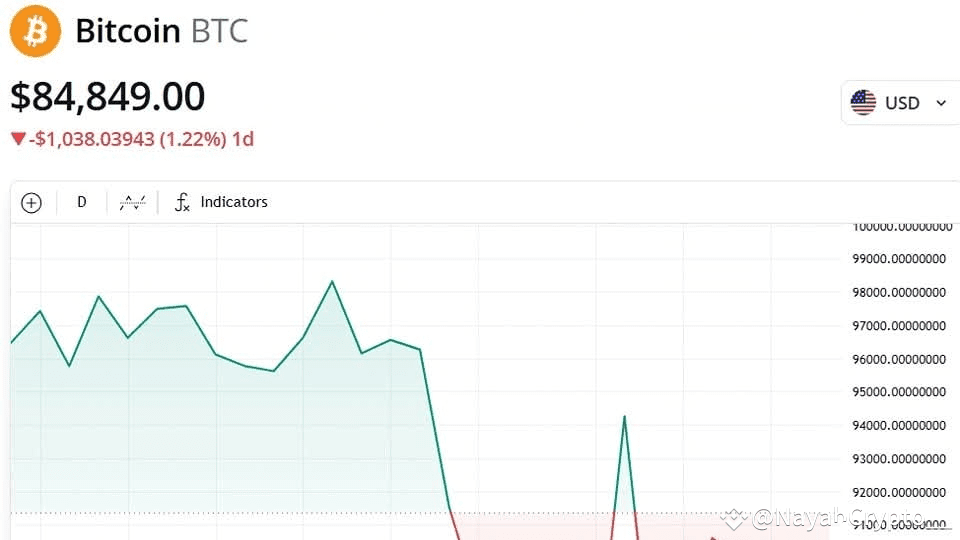This screenshot has height=540, width=960.
Task: Click the US flag currency icon
Action: coord(863,102)
